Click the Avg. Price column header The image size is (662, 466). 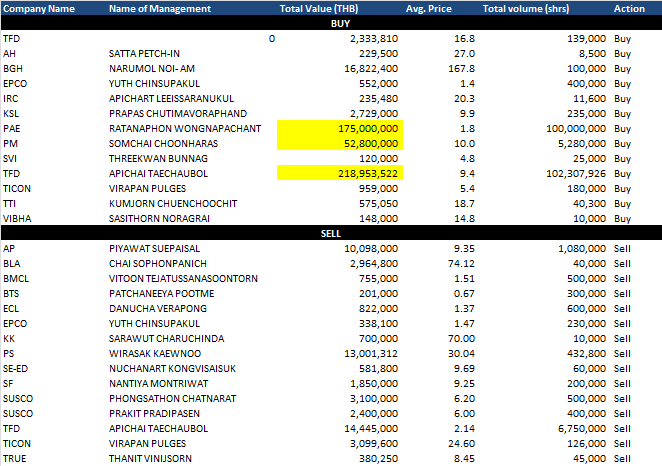pyautogui.click(x=429, y=9)
